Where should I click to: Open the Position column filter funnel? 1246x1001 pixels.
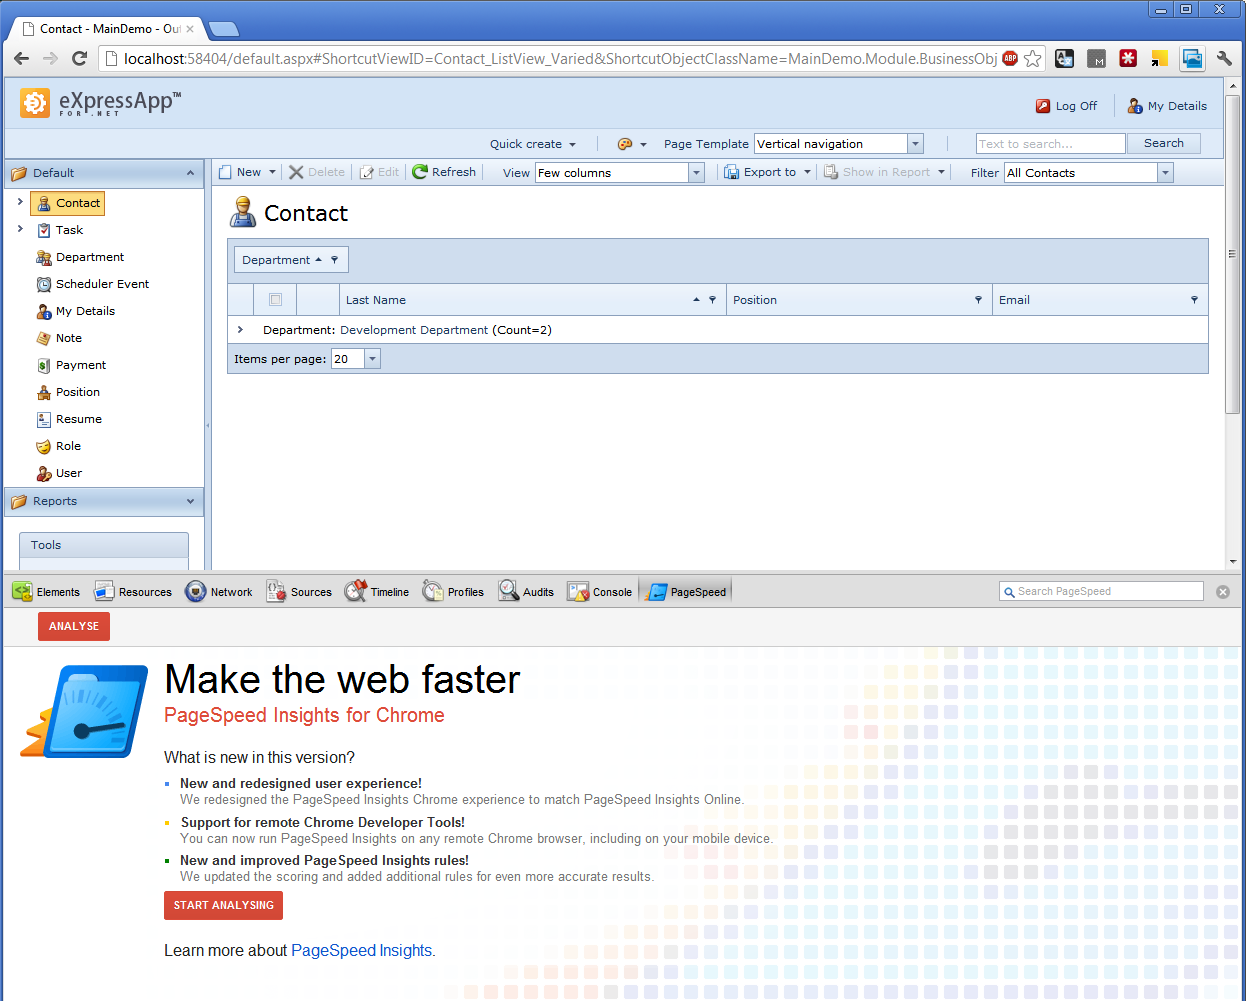click(978, 300)
